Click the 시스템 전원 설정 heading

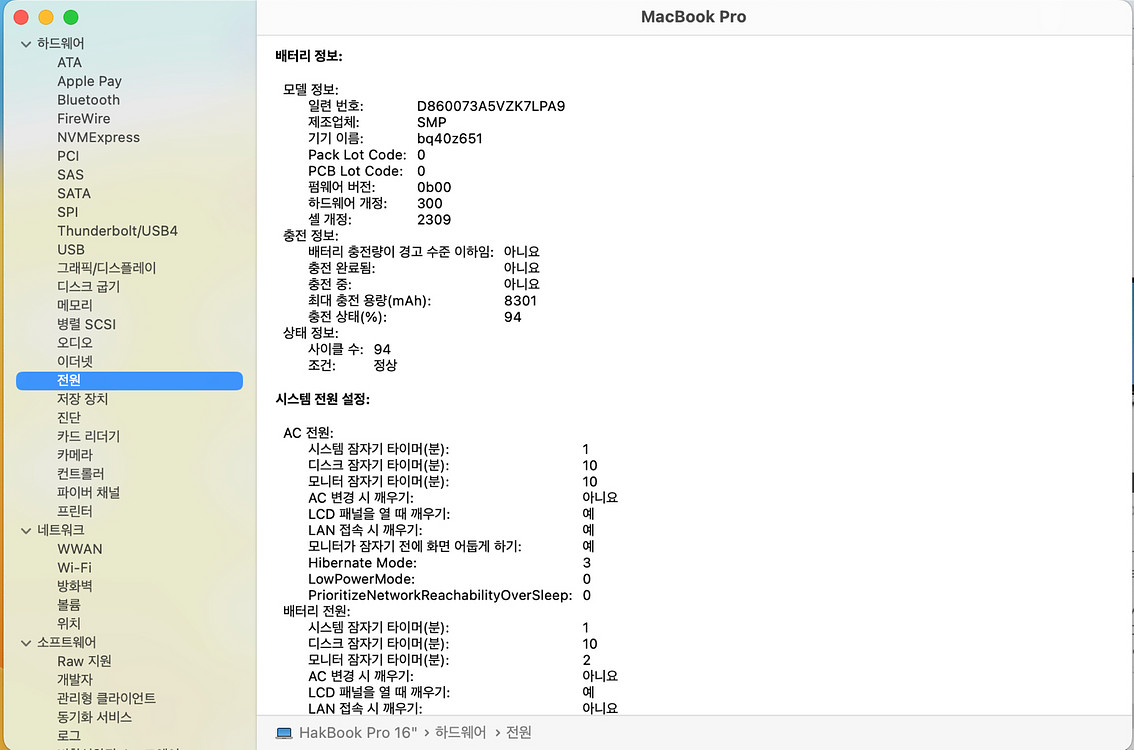click(x=323, y=399)
